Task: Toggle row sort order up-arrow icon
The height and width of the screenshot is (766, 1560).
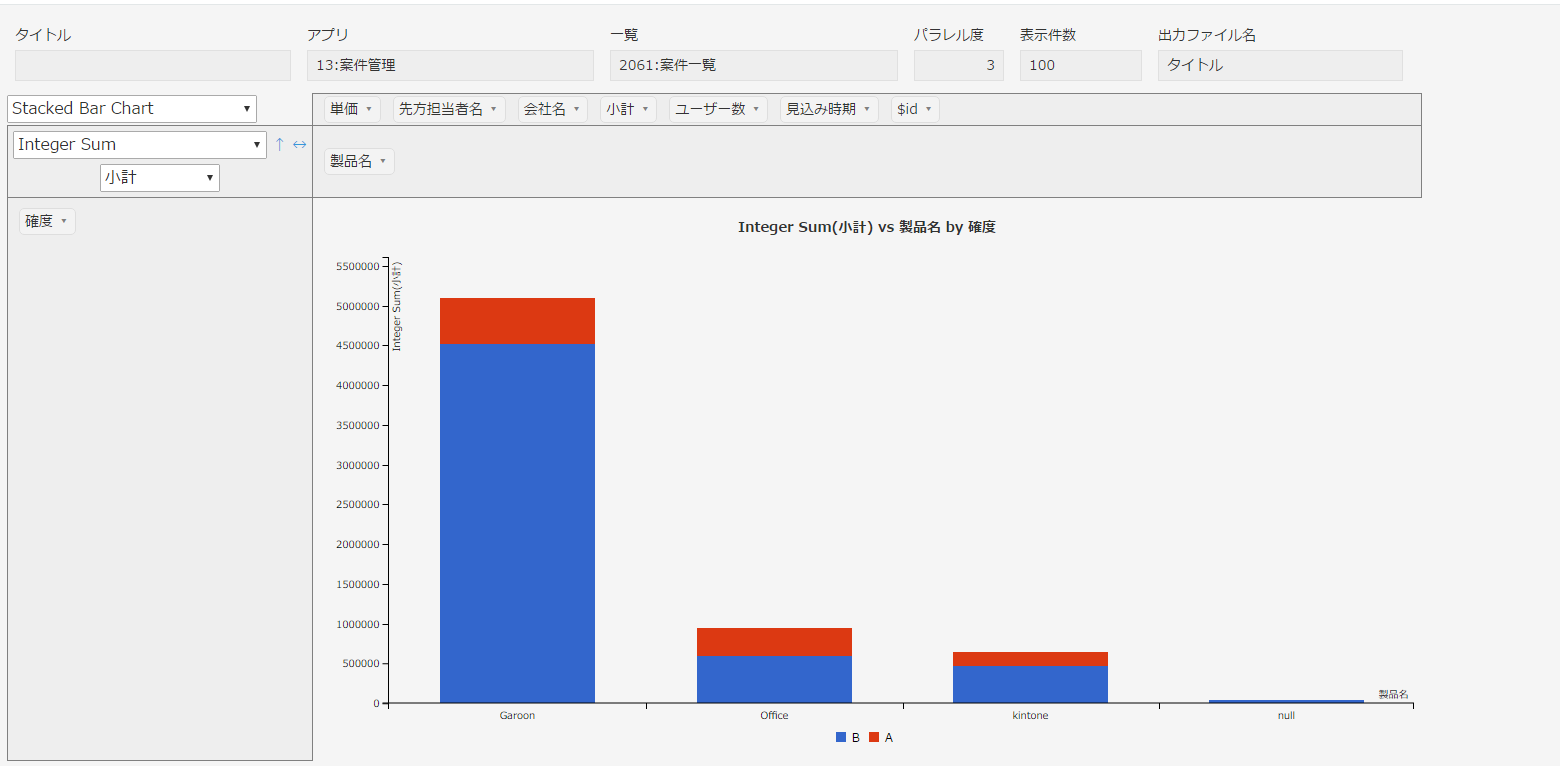Action: tap(279, 145)
